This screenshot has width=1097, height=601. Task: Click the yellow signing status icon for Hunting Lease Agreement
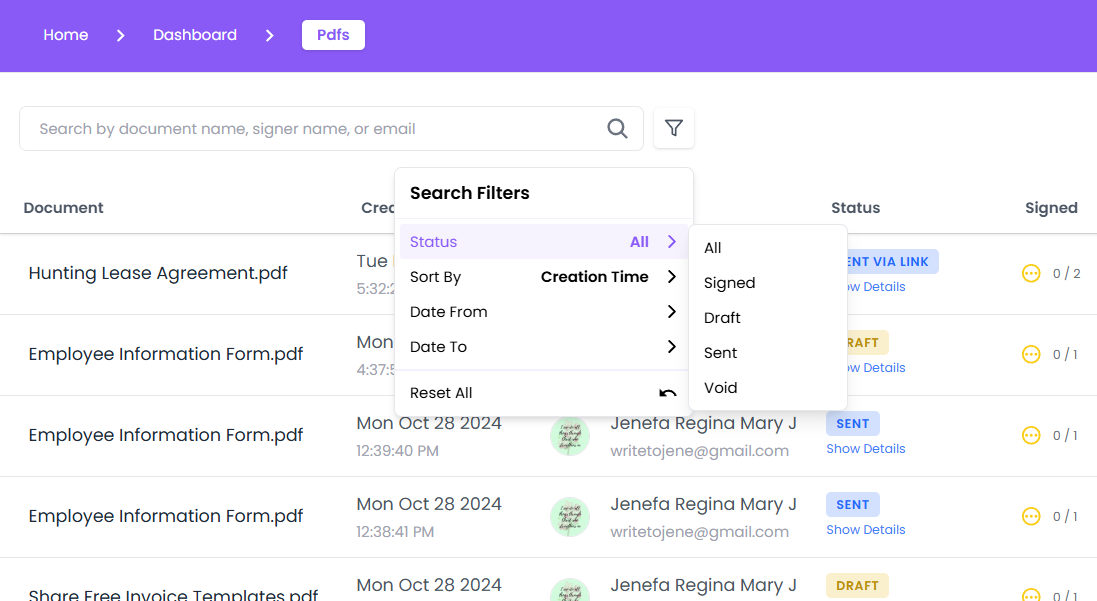[x=1031, y=272]
